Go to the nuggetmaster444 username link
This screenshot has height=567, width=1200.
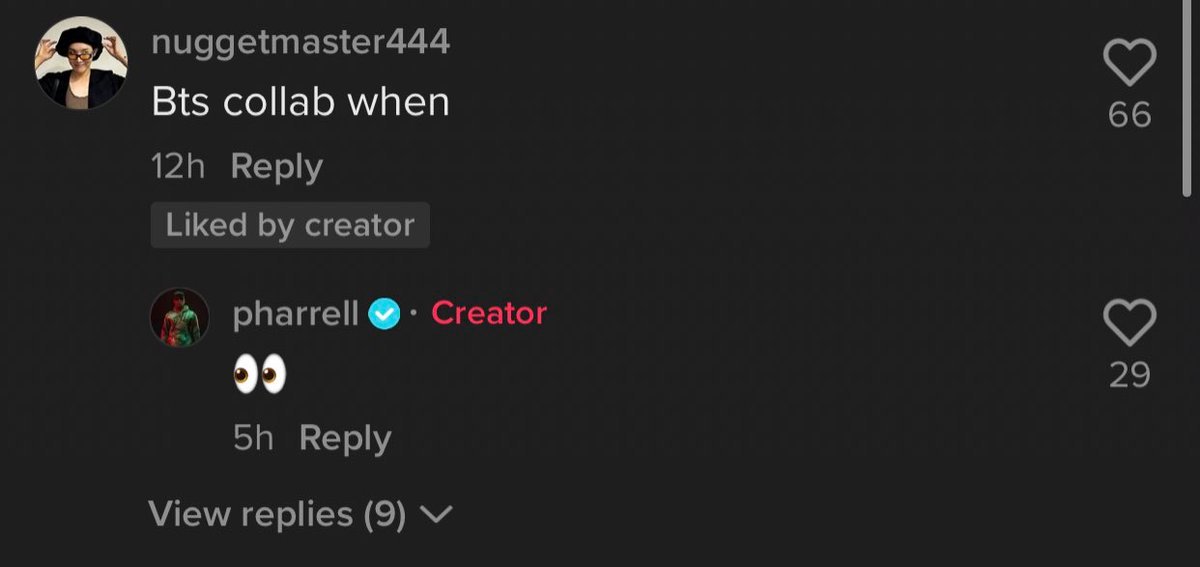(x=300, y=42)
